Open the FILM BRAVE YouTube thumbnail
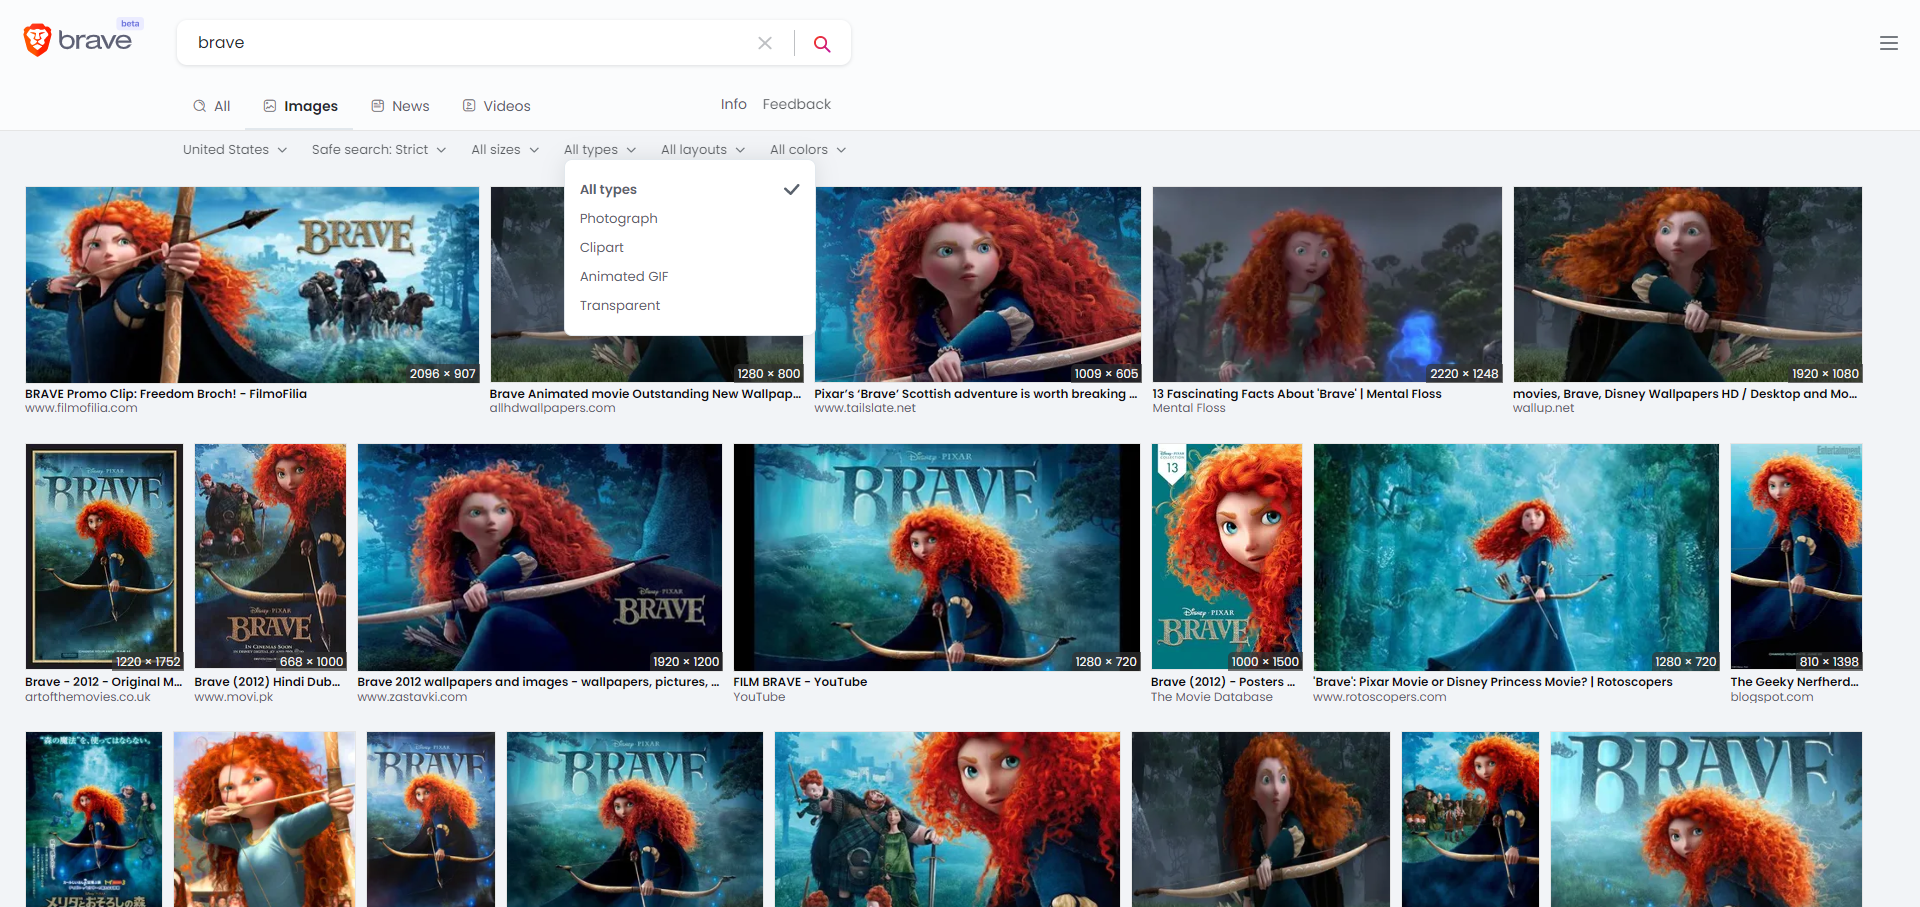The image size is (1920, 907). click(x=937, y=557)
